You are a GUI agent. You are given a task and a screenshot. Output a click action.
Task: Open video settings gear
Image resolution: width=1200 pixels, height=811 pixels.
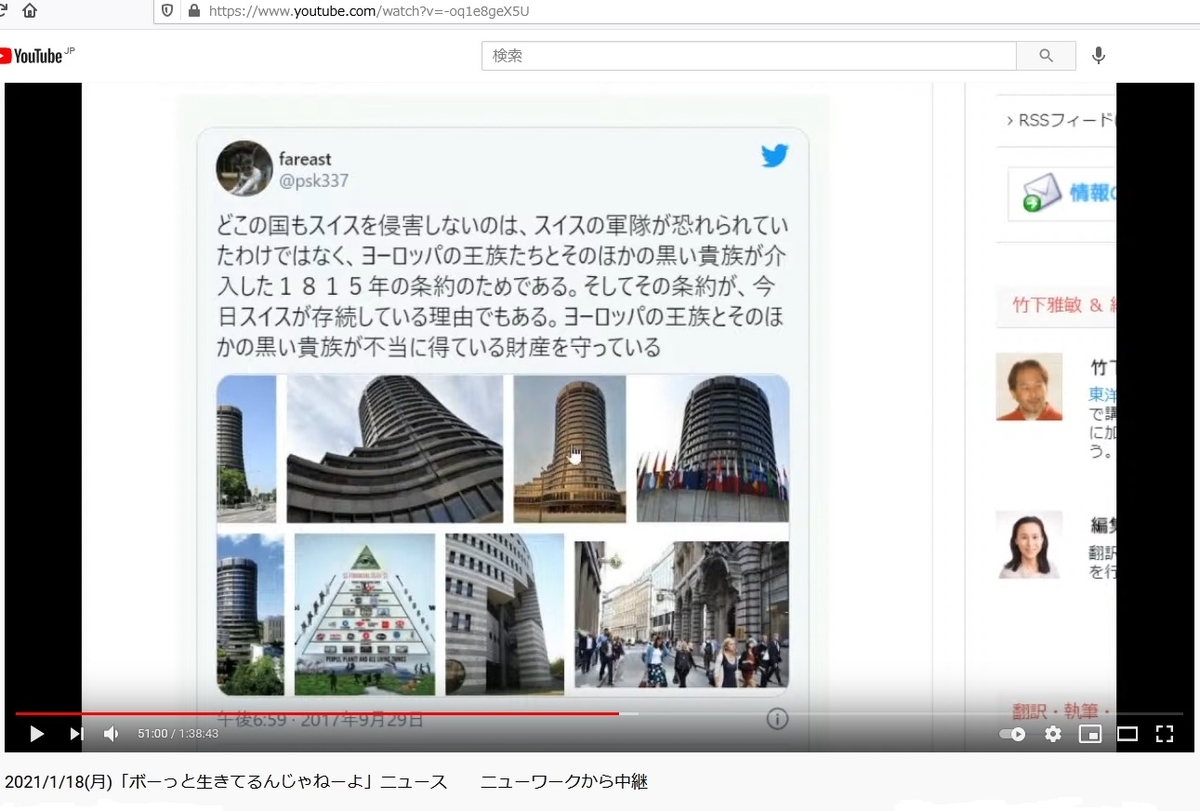[x=1053, y=734]
